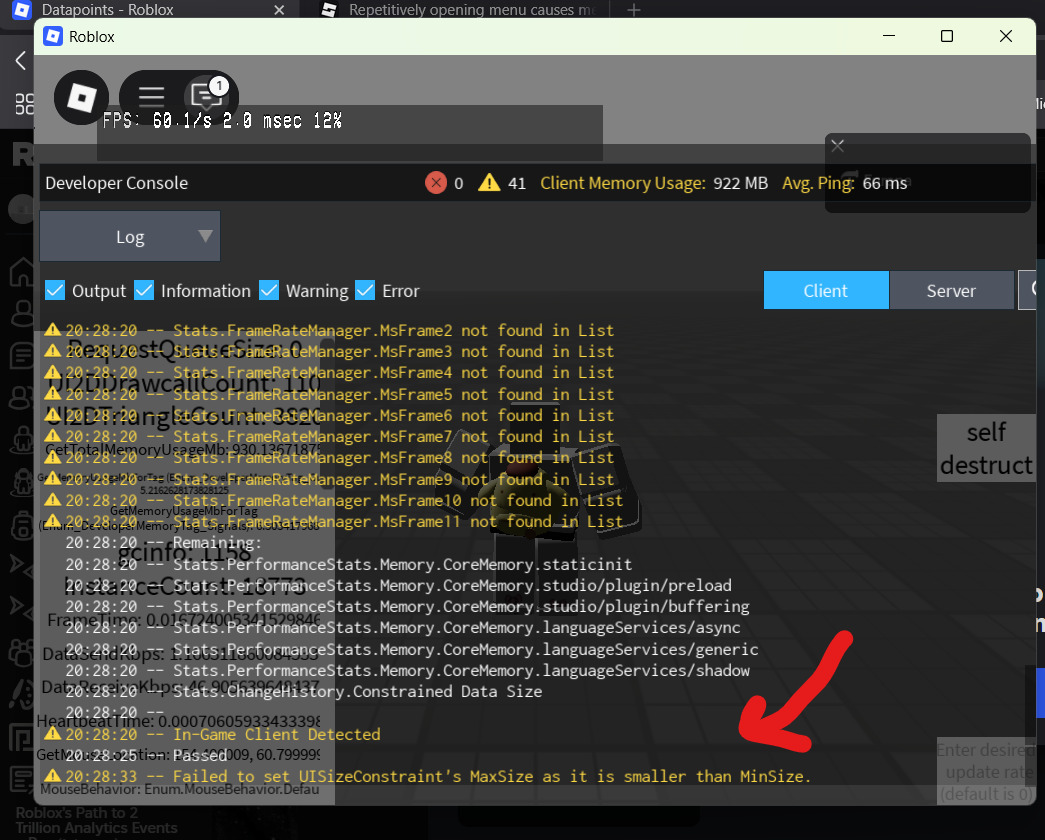Click the update rate input field
Screen dimensions: 1045x840
[985, 771]
